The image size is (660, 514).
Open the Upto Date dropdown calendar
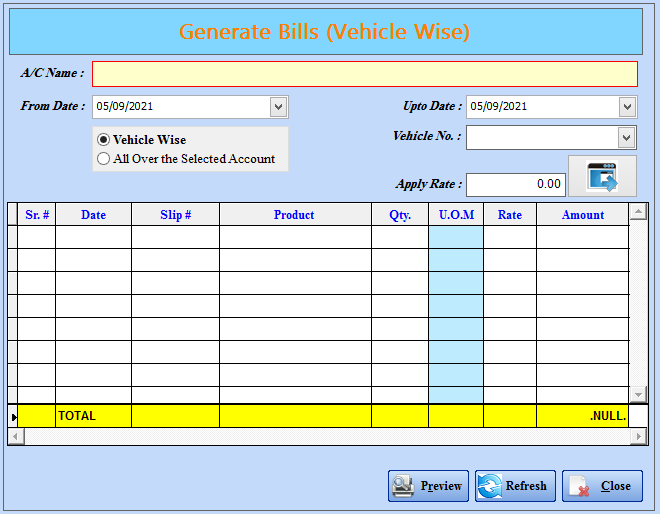627,107
